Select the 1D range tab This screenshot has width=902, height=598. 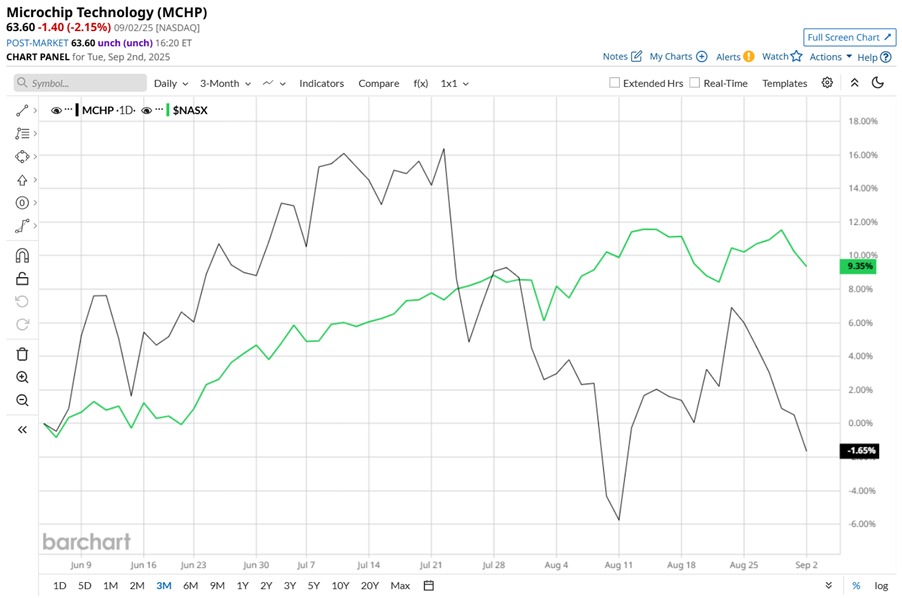click(59, 585)
